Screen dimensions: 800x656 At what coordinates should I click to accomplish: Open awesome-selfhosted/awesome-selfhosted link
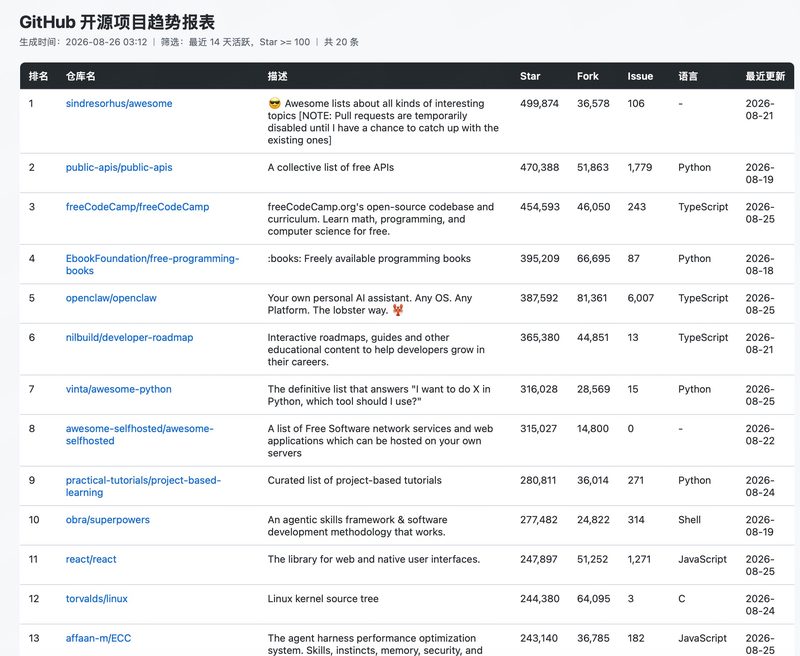pyautogui.click(x=139, y=435)
